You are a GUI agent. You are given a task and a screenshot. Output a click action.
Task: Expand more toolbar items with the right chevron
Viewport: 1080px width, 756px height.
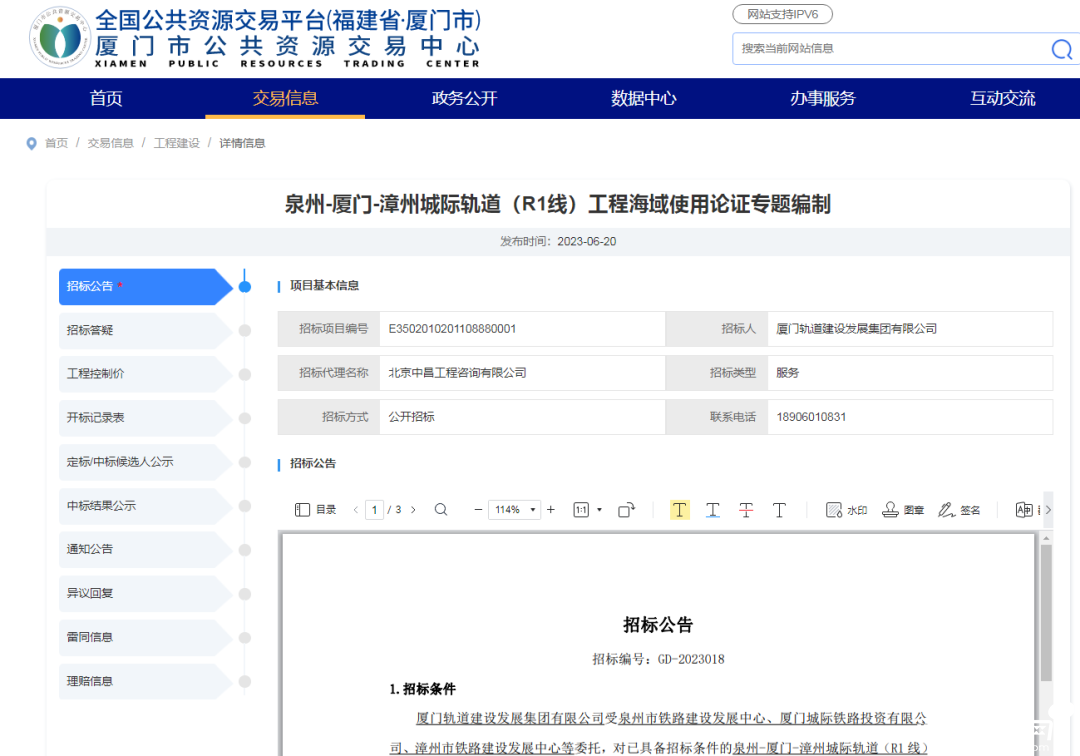1048,510
